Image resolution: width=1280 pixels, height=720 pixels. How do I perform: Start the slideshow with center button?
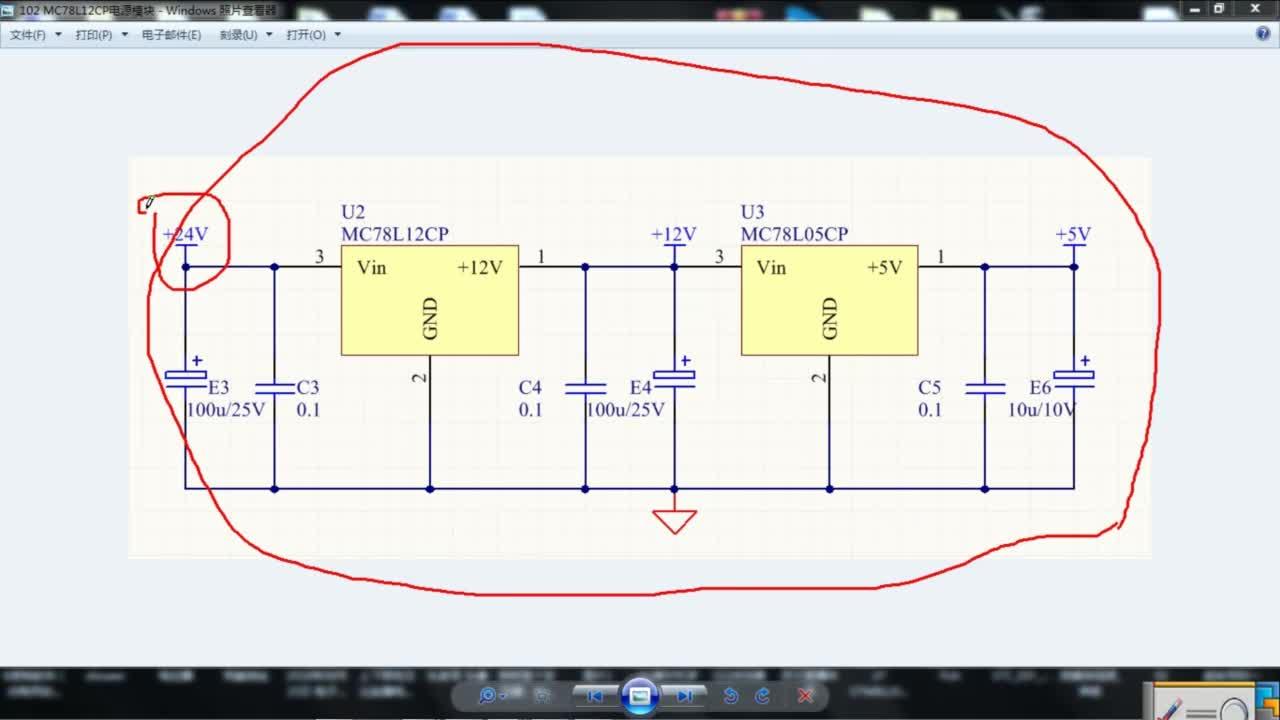coord(640,695)
